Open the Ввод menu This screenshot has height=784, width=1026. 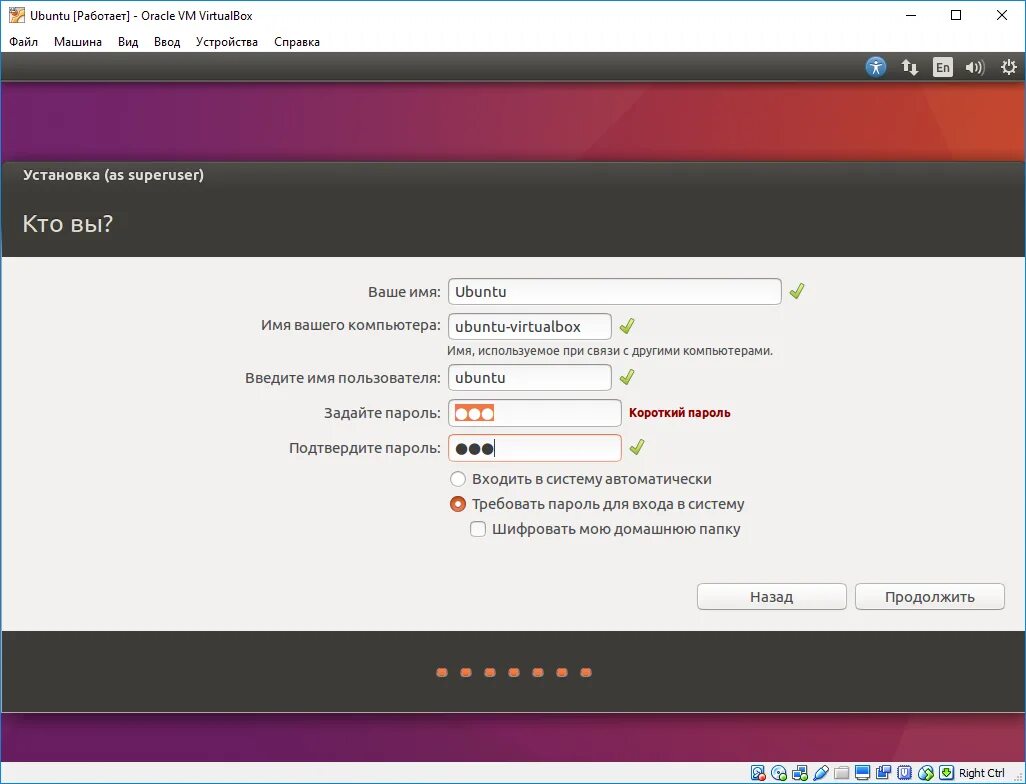tap(167, 42)
